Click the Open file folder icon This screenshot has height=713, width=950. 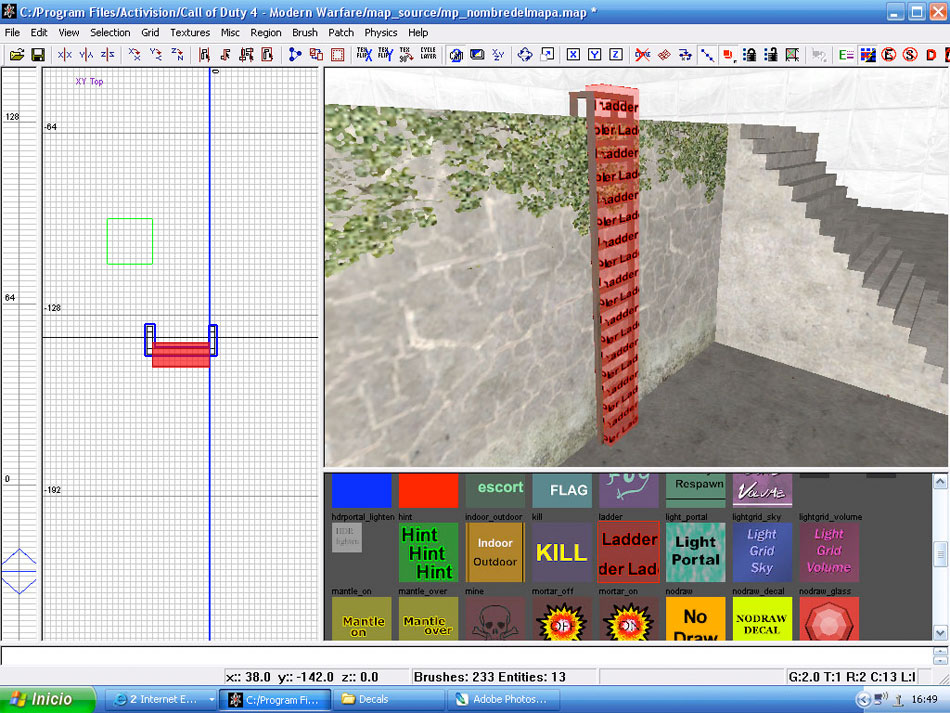pyautogui.click(x=17, y=54)
